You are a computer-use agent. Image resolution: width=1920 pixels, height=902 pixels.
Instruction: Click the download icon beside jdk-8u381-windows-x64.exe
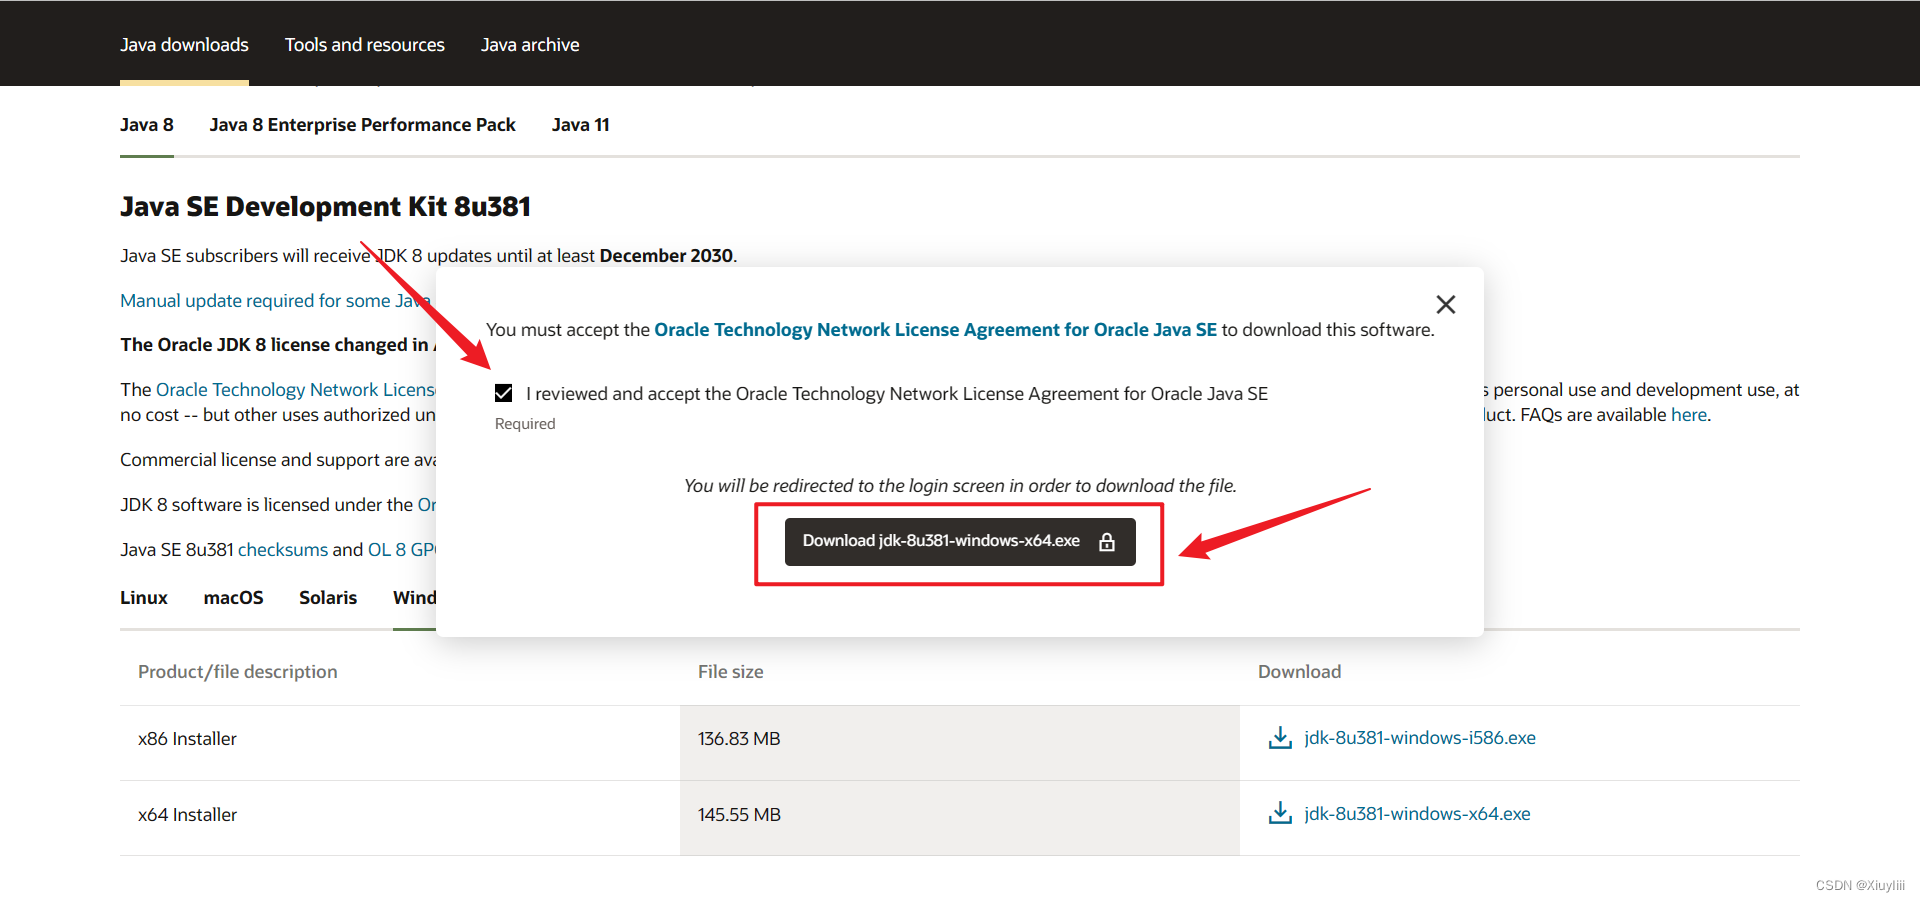point(1280,813)
